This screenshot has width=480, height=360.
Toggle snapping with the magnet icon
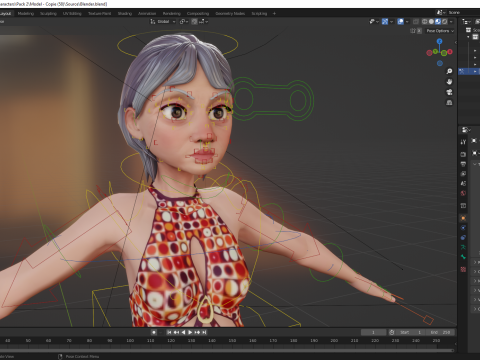tap(194, 22)
